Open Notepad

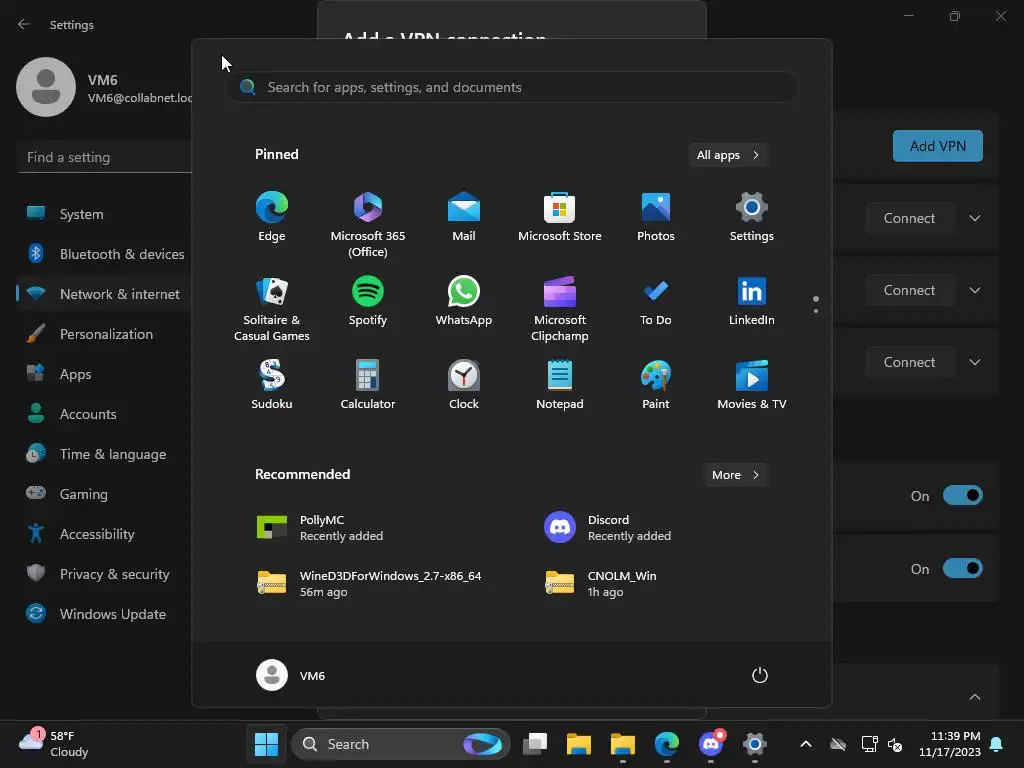[x=560, y=385]
